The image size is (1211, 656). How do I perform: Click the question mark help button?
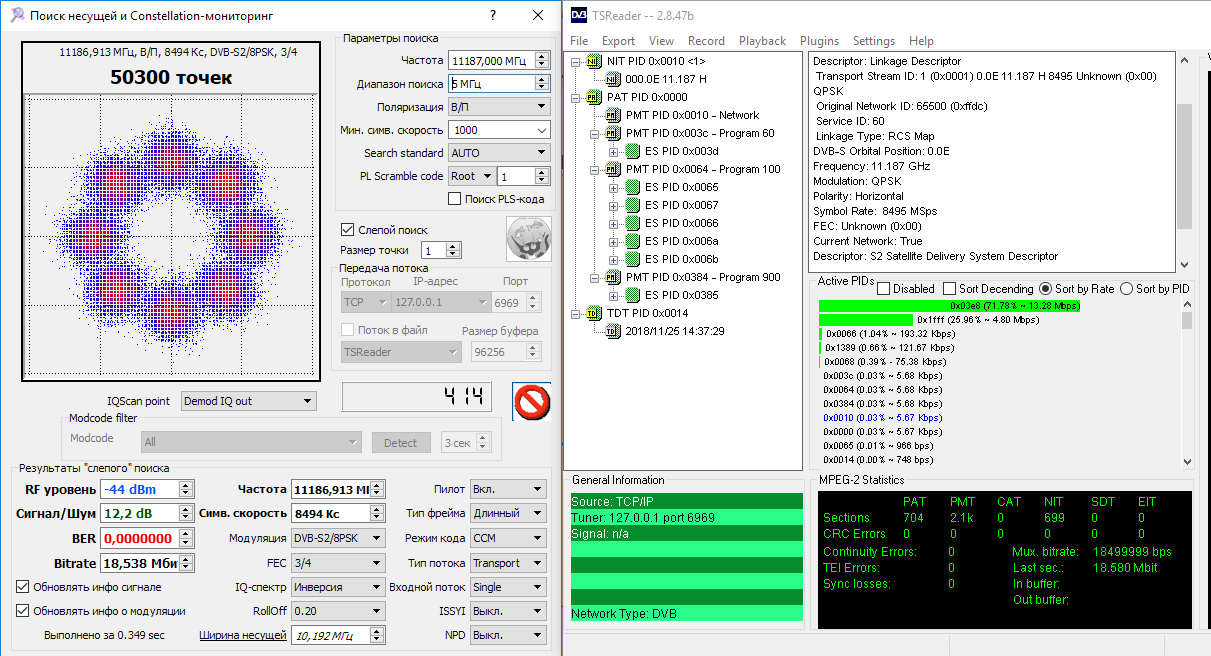click(493, 16)
